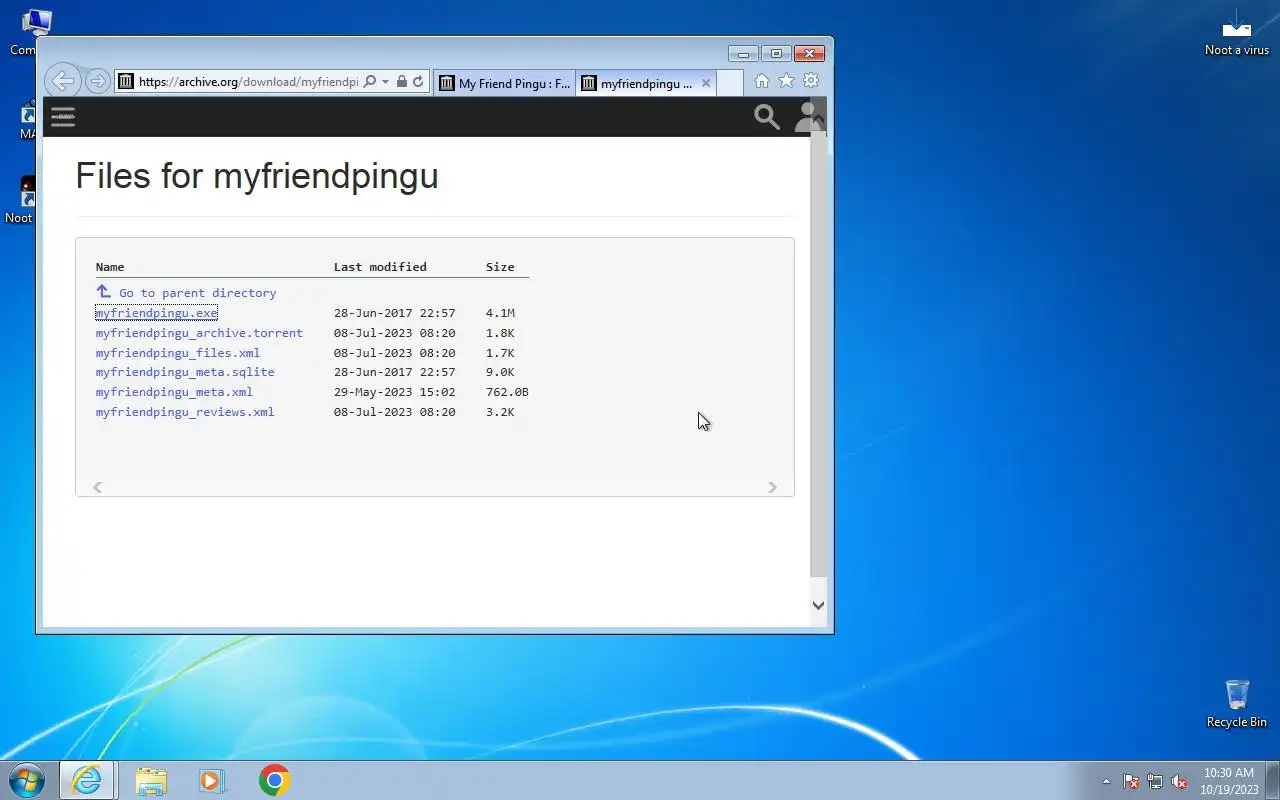Click Internet Explorer taskbar icon
The width and height of the screenshot is (1280, 800).
(x=87, y=780)
